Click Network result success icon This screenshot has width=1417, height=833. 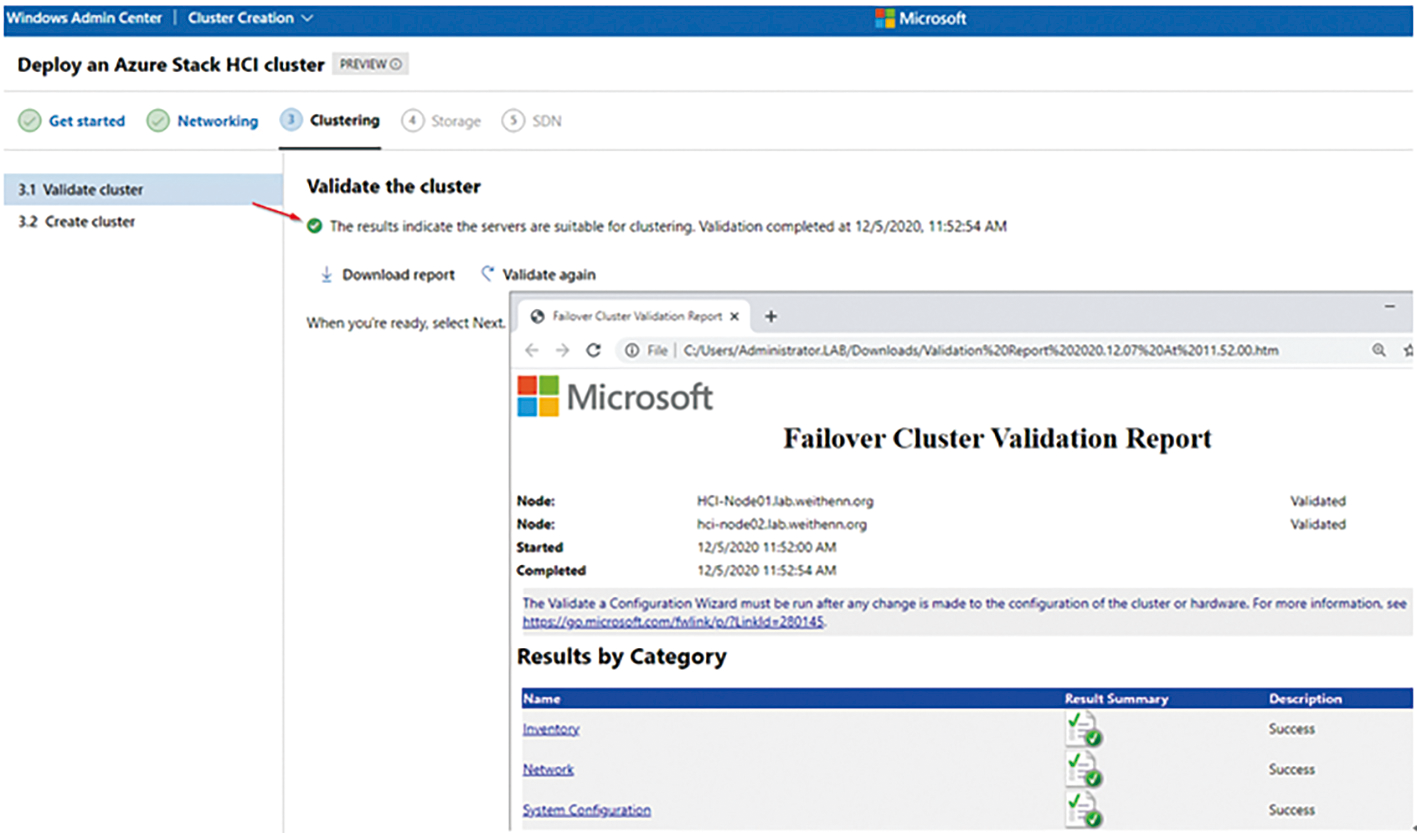point(1085,769)
